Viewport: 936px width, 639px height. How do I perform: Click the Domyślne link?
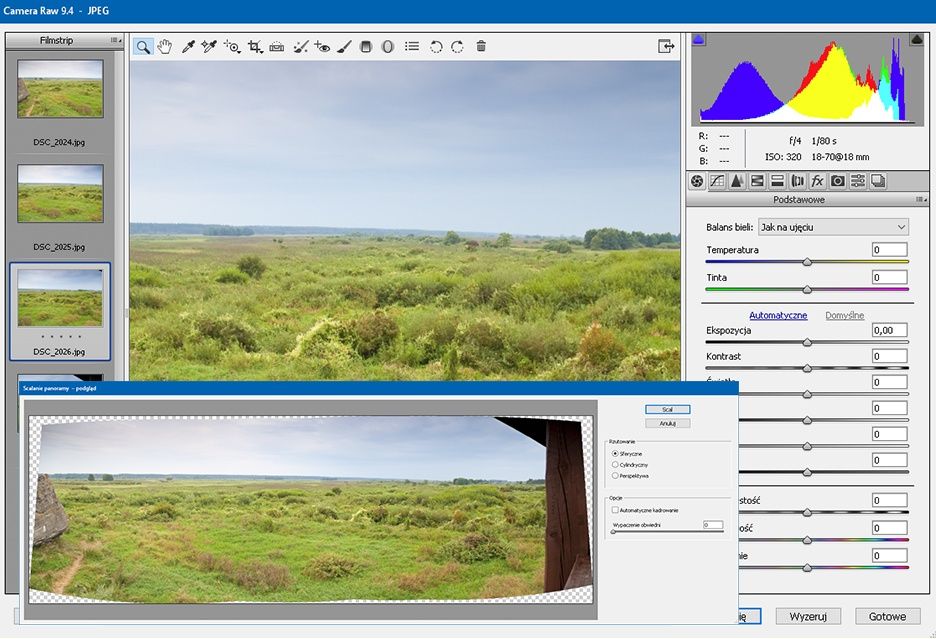(x=845, y=315)
